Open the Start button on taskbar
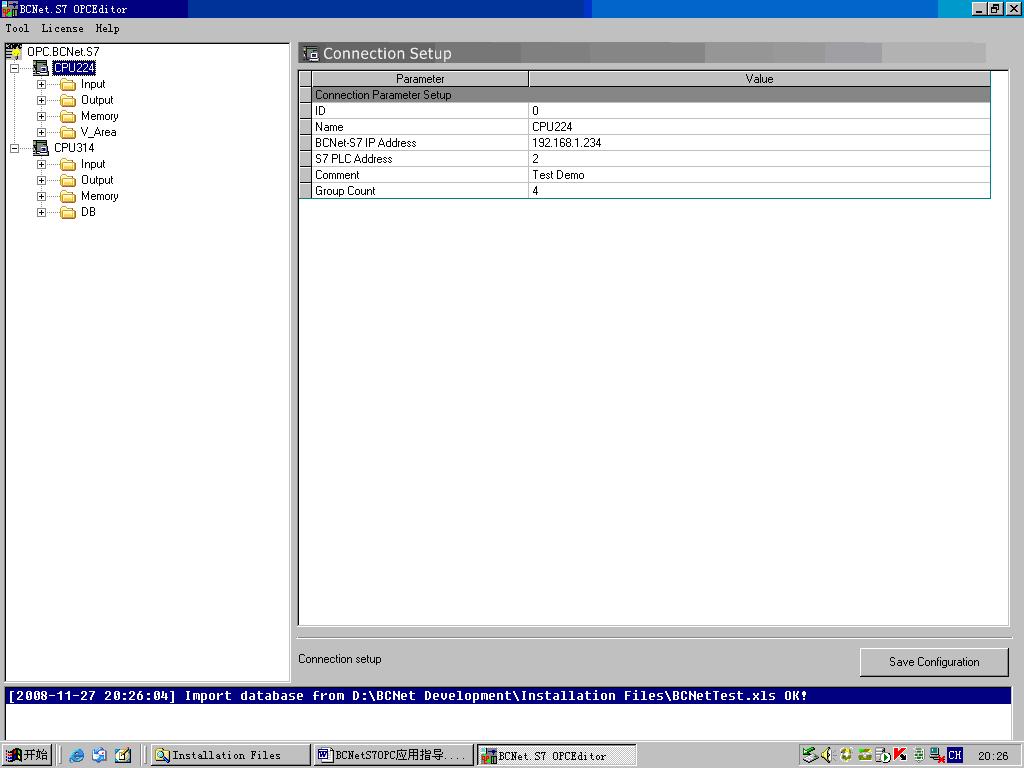Screen dimensions: 1024x768 coord(27,755)
